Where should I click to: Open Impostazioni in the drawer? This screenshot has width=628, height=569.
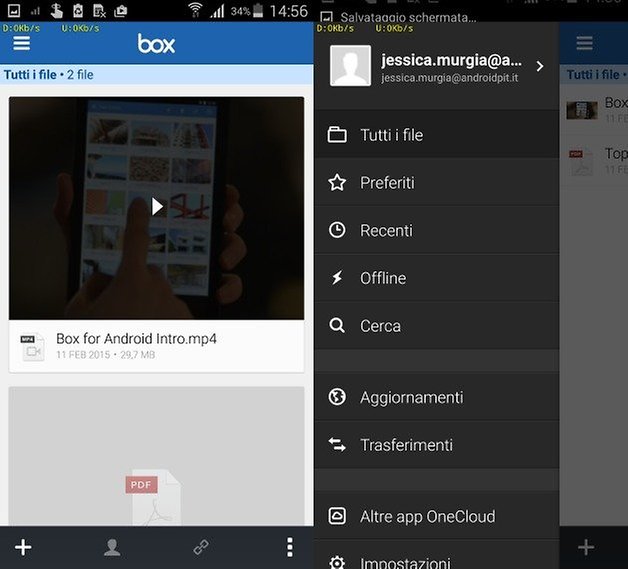point(437,555)
